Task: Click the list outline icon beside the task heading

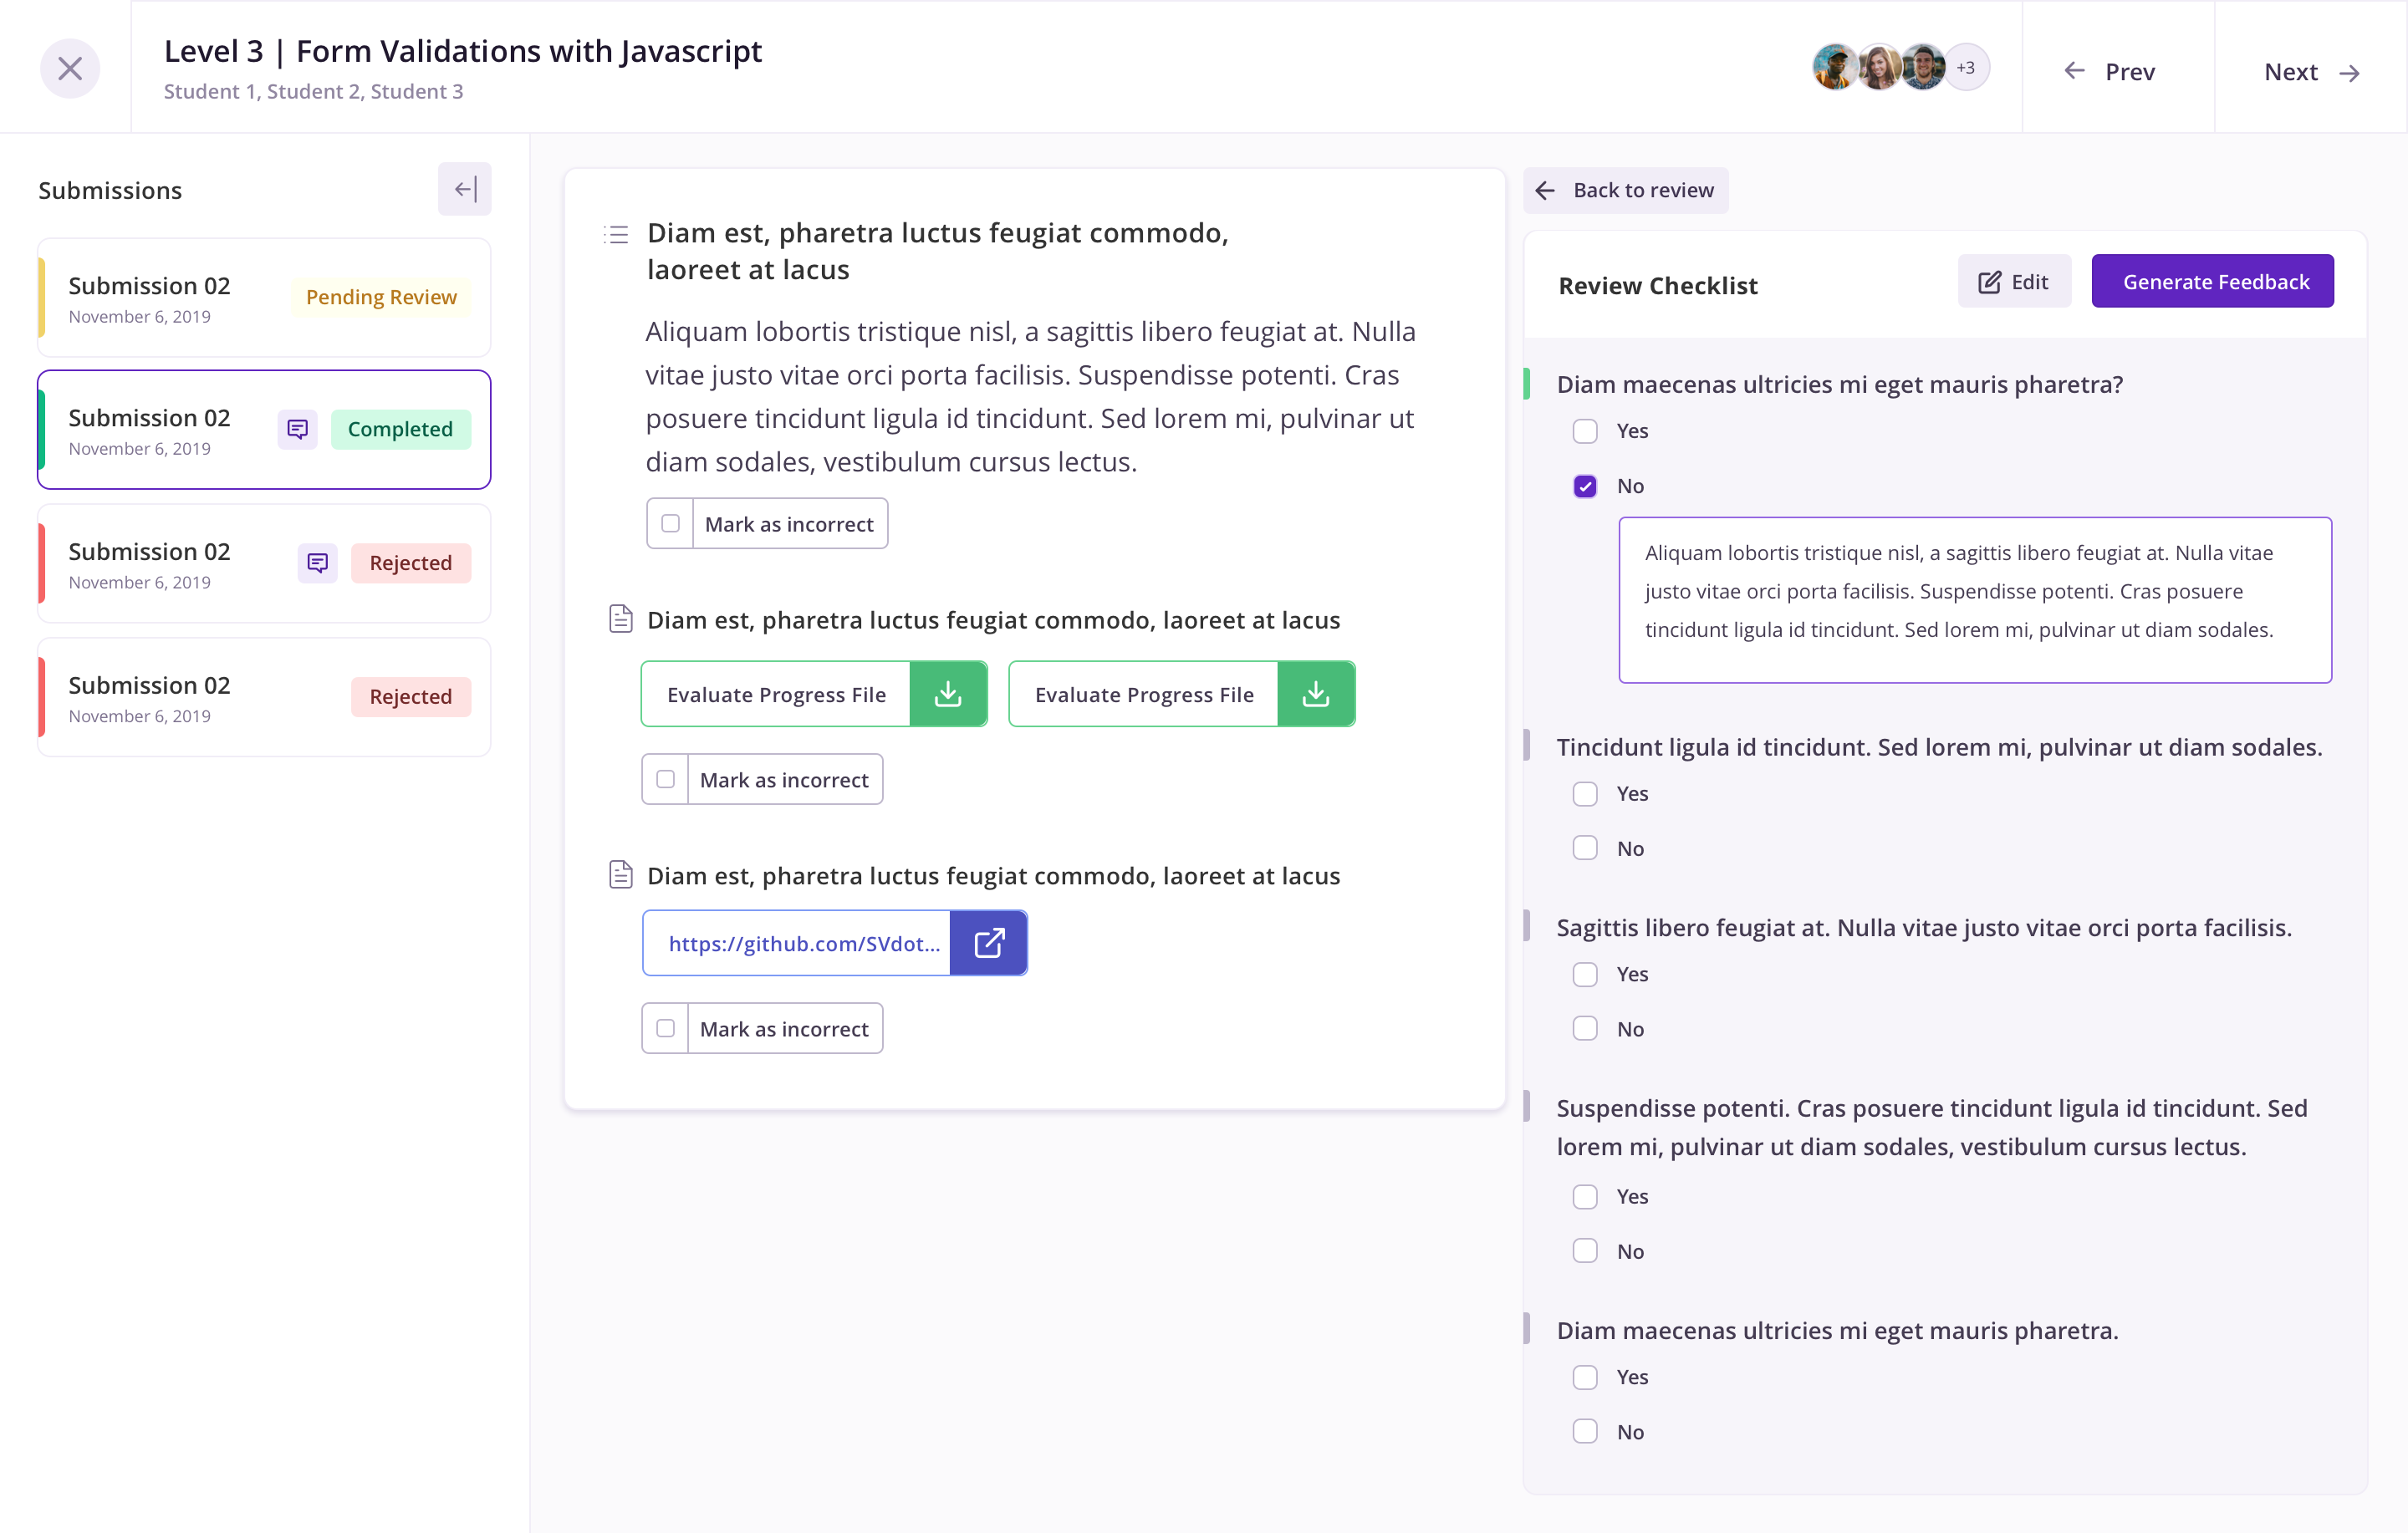Action: click(616, 233)
